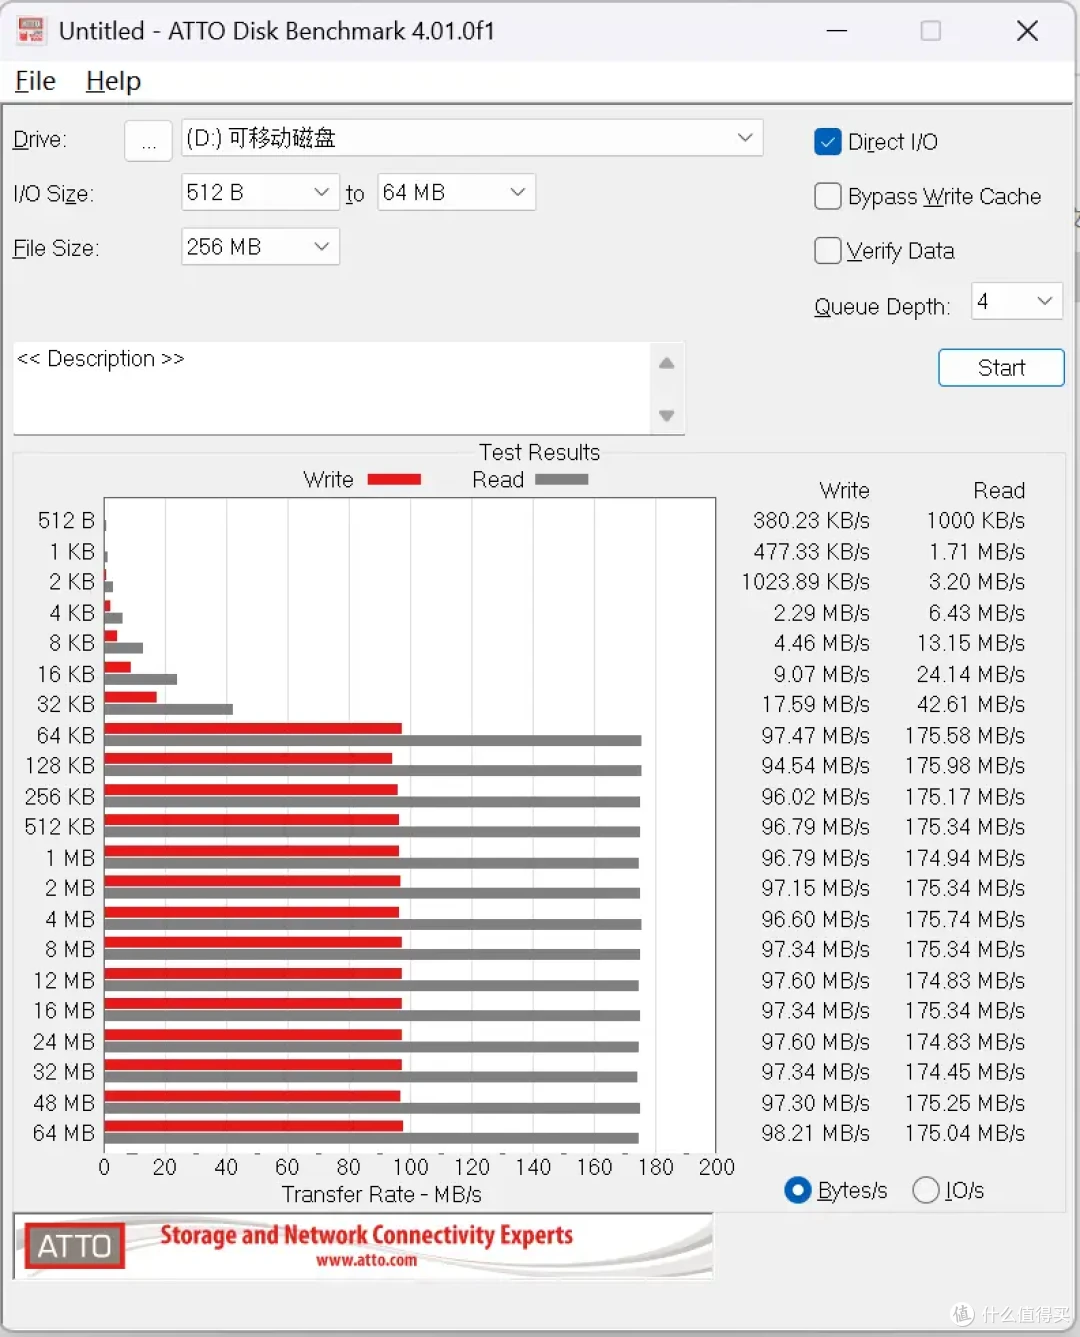Click the gray Read legend swatch
1080x1337 pixels.
(x=562, y=480)
